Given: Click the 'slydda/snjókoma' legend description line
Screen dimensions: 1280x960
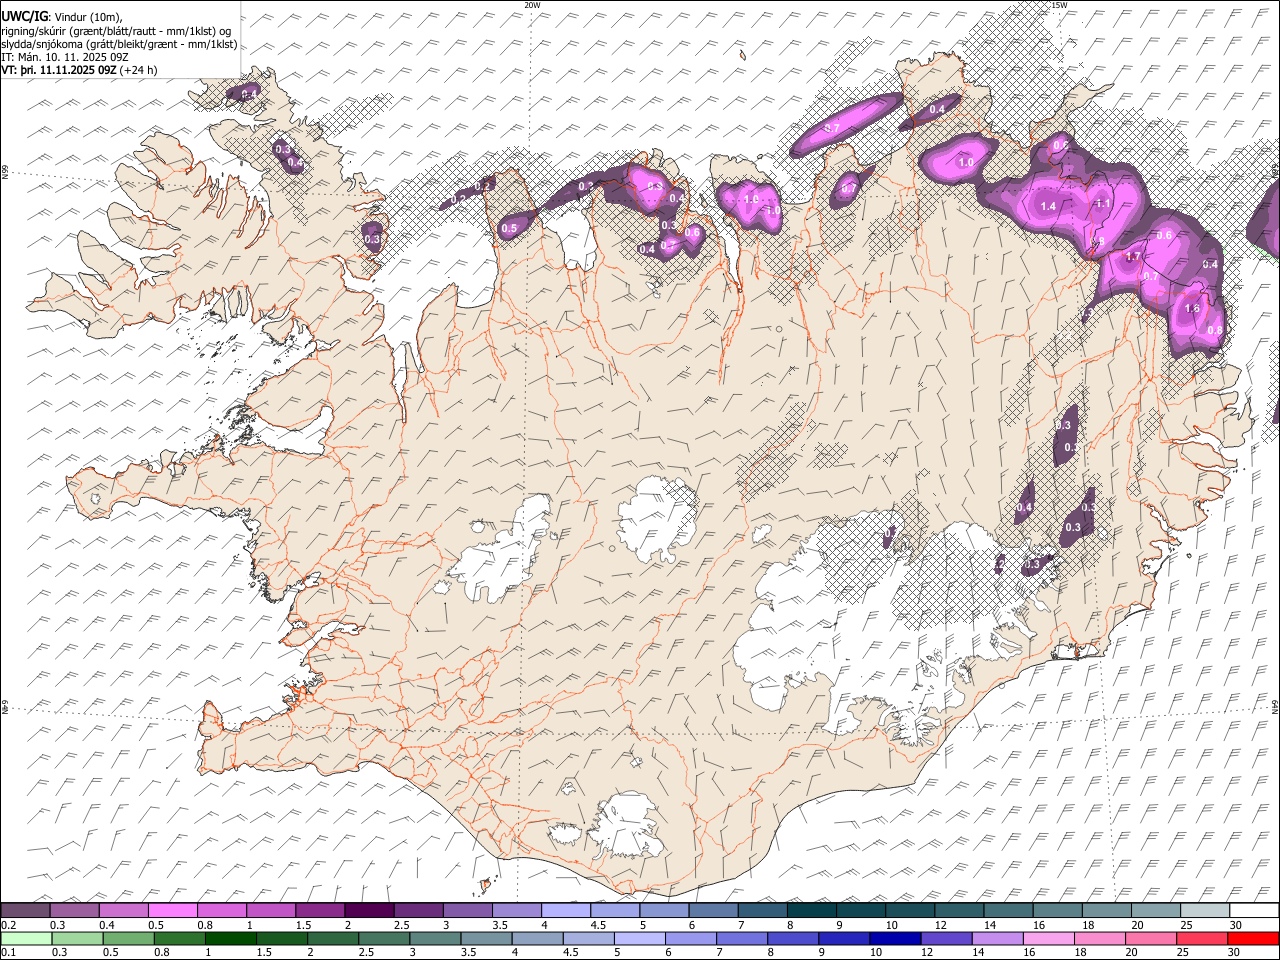Looking at the screenshot, I should click(119, 43).
